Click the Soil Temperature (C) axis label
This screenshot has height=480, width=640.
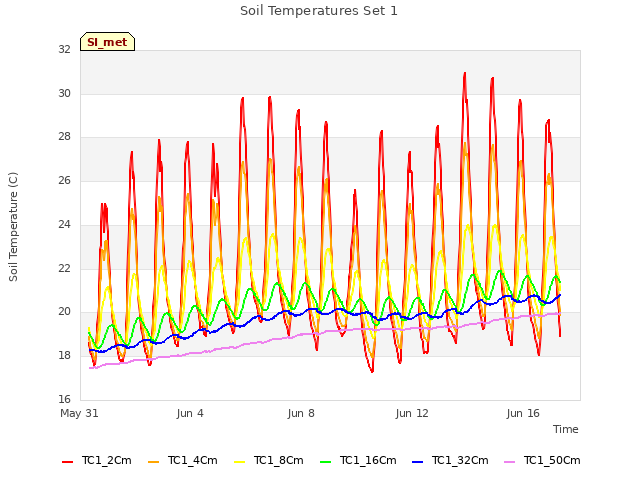(x=13, y=227)
